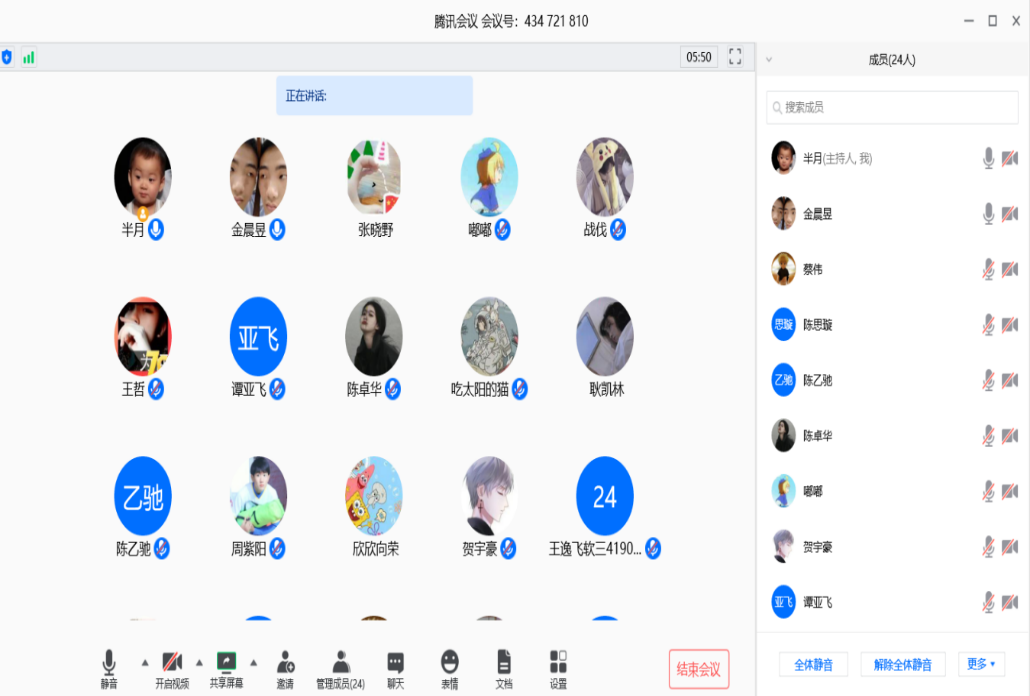Open the chat panel icon

pos(395,663)
